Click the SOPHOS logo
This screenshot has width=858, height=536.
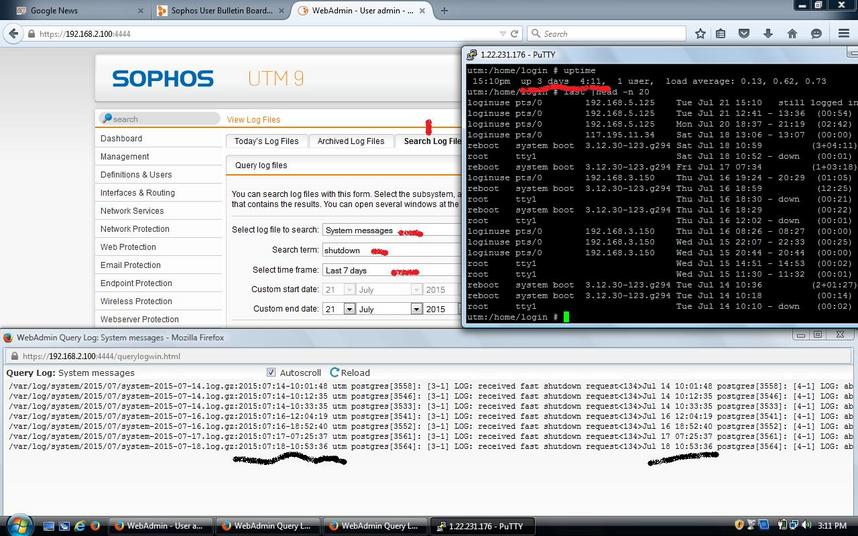pyautogui.click(x=163, y=79)
